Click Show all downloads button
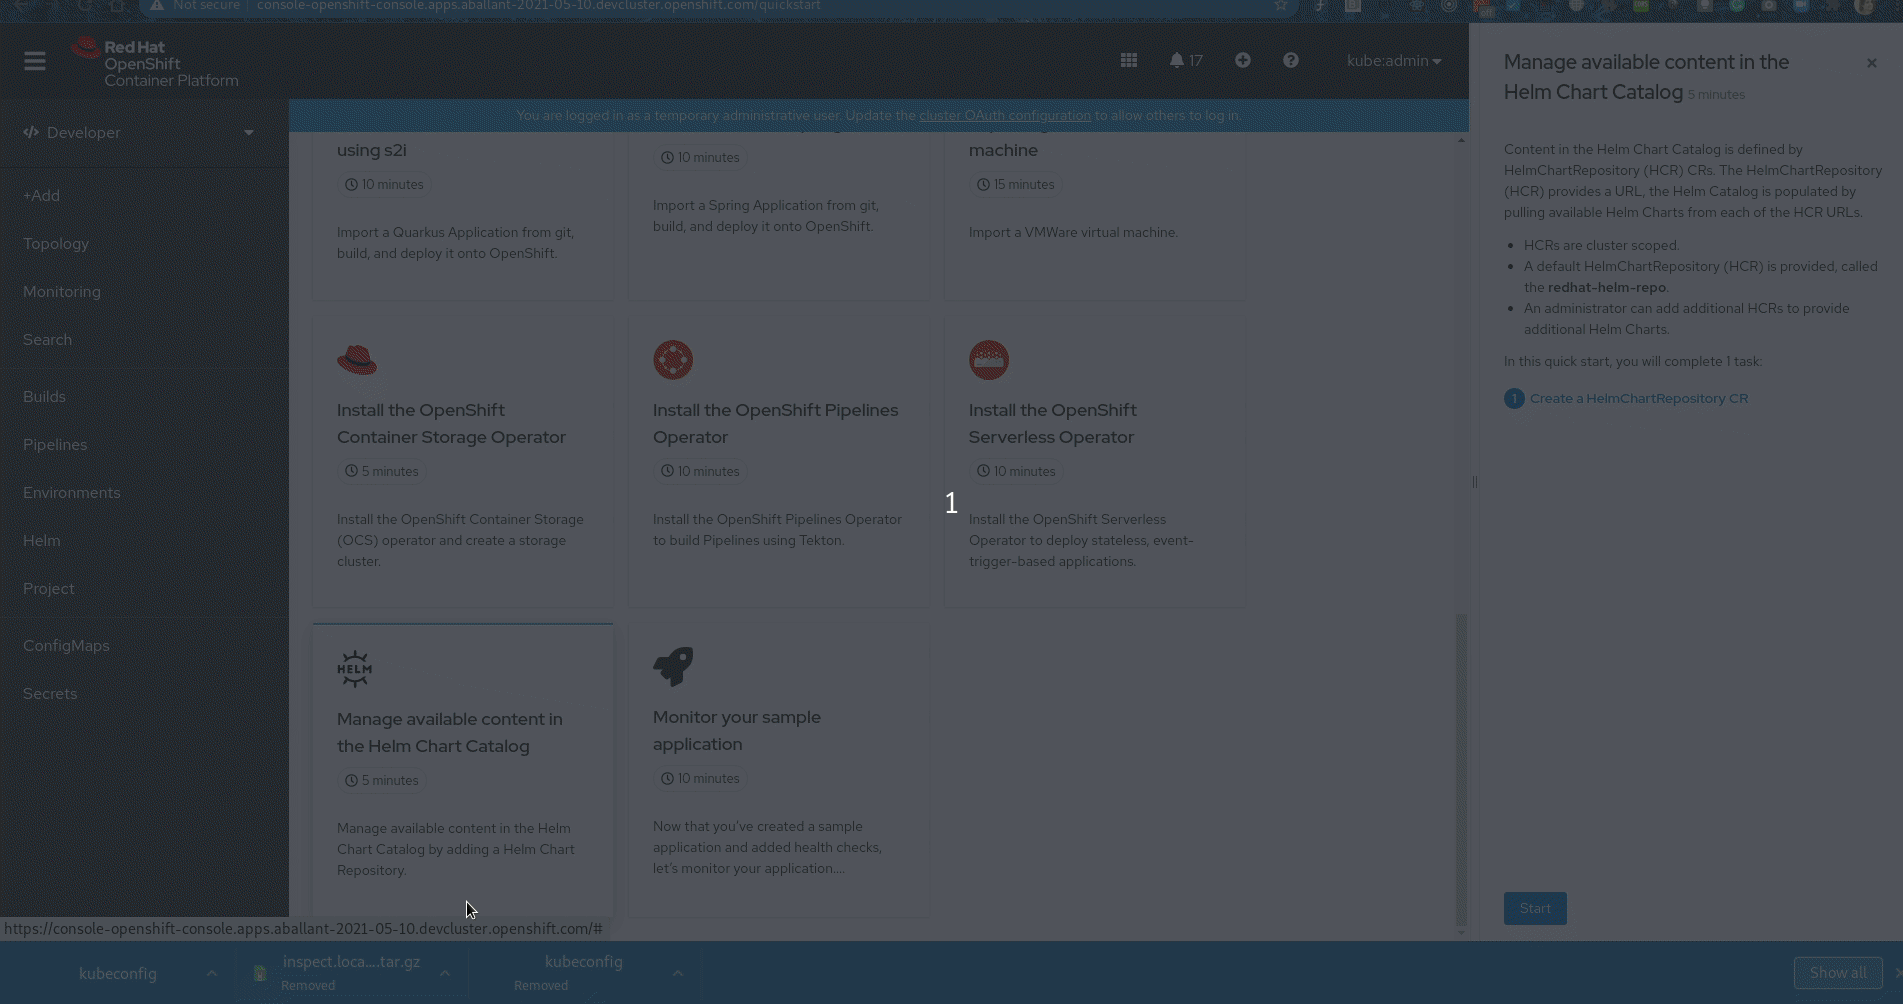This screenshot has height=1004, width=1903. (1838, 973)
